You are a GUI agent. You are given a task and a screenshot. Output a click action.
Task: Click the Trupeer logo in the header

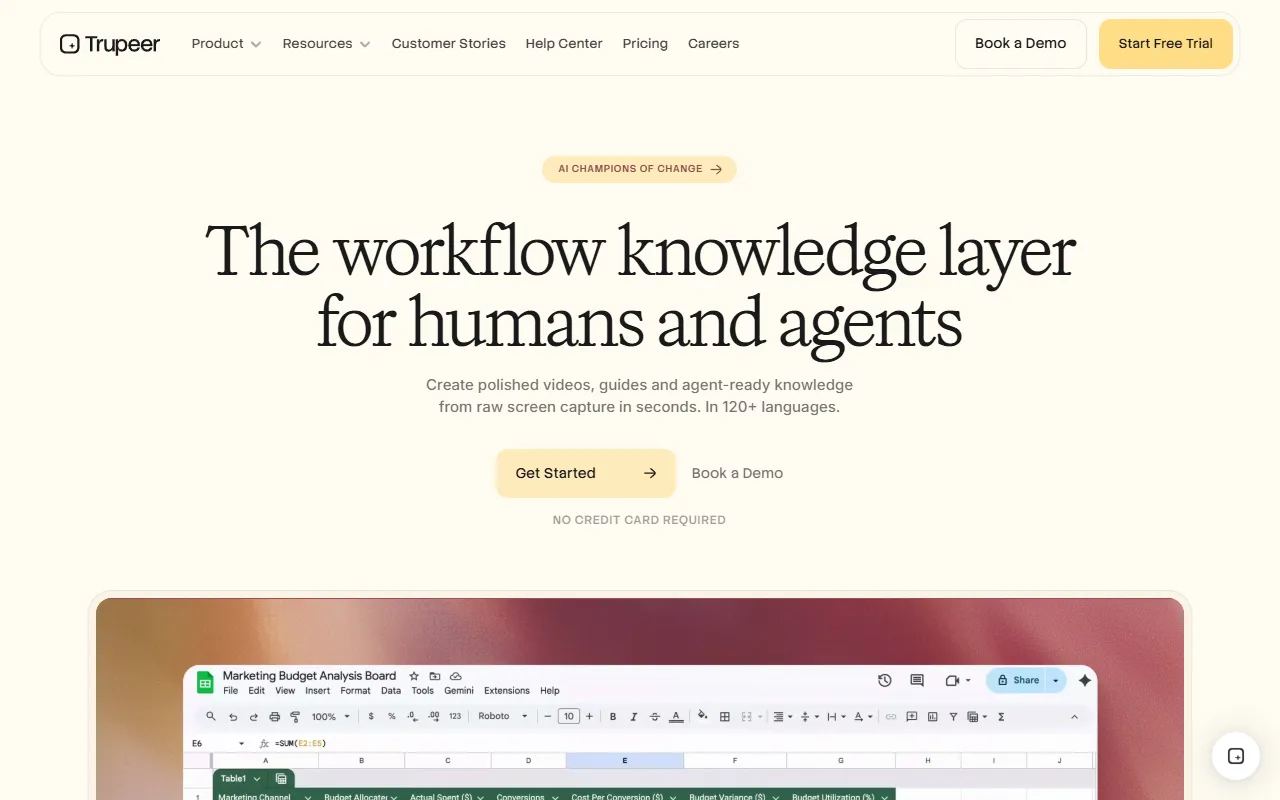[110, 44]
